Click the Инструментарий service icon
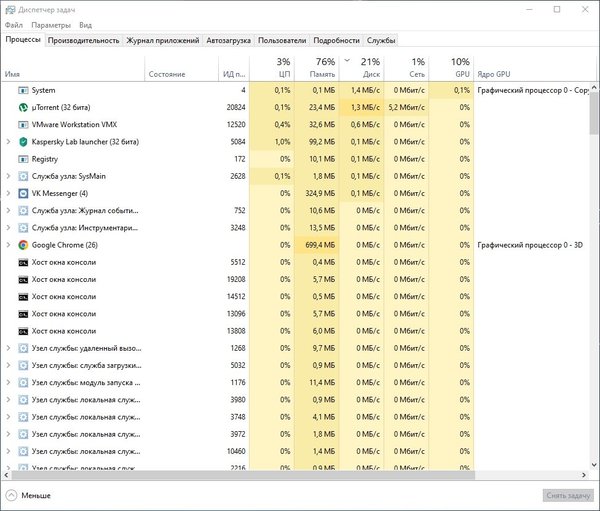The height and width of the screenshot is (511, 600). [23, 228]
